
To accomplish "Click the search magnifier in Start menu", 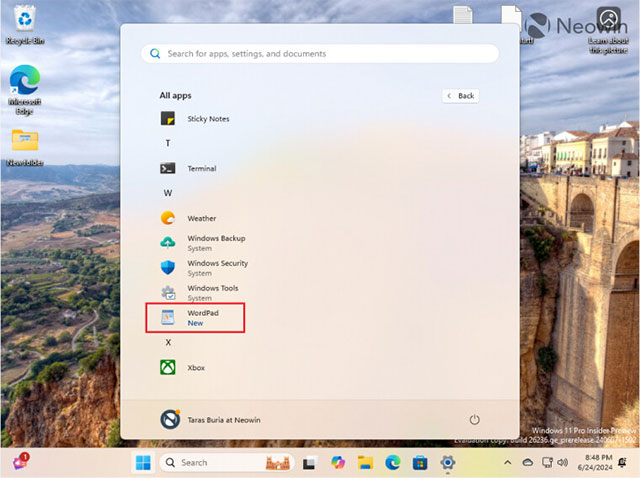I will pyautogui.click(x=155, y=53).
